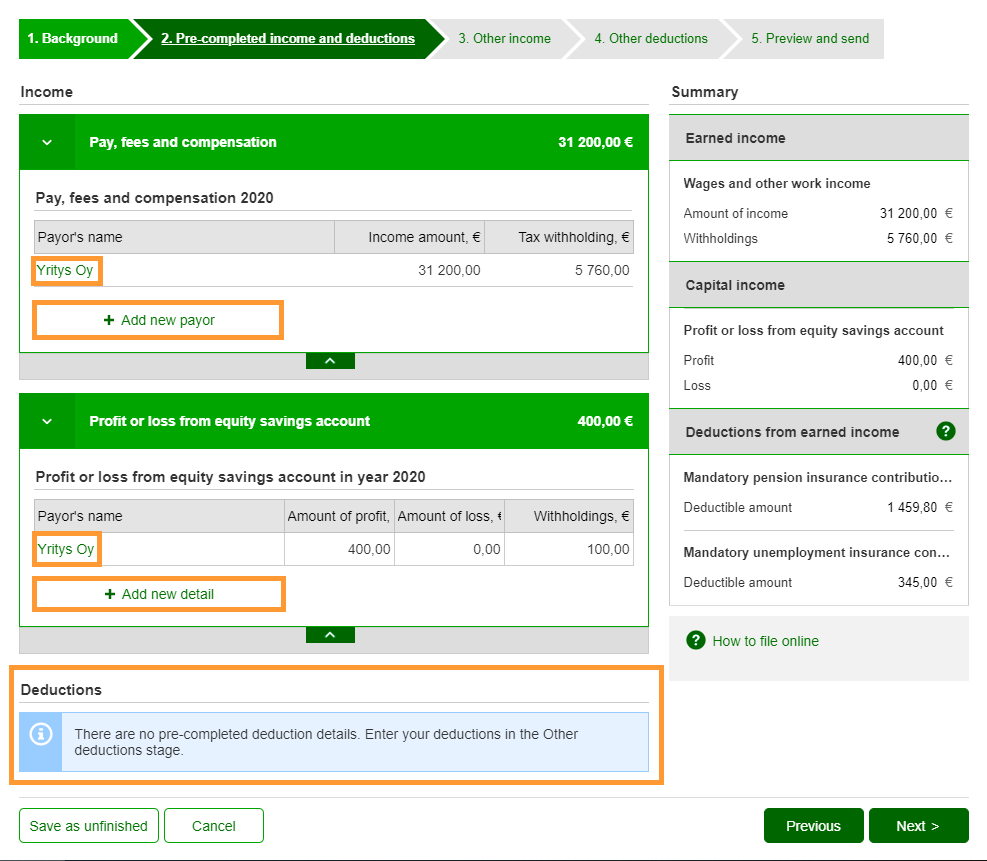Click the info icon in the Deductions notice
987x861 pixels.
coord(41,734)
